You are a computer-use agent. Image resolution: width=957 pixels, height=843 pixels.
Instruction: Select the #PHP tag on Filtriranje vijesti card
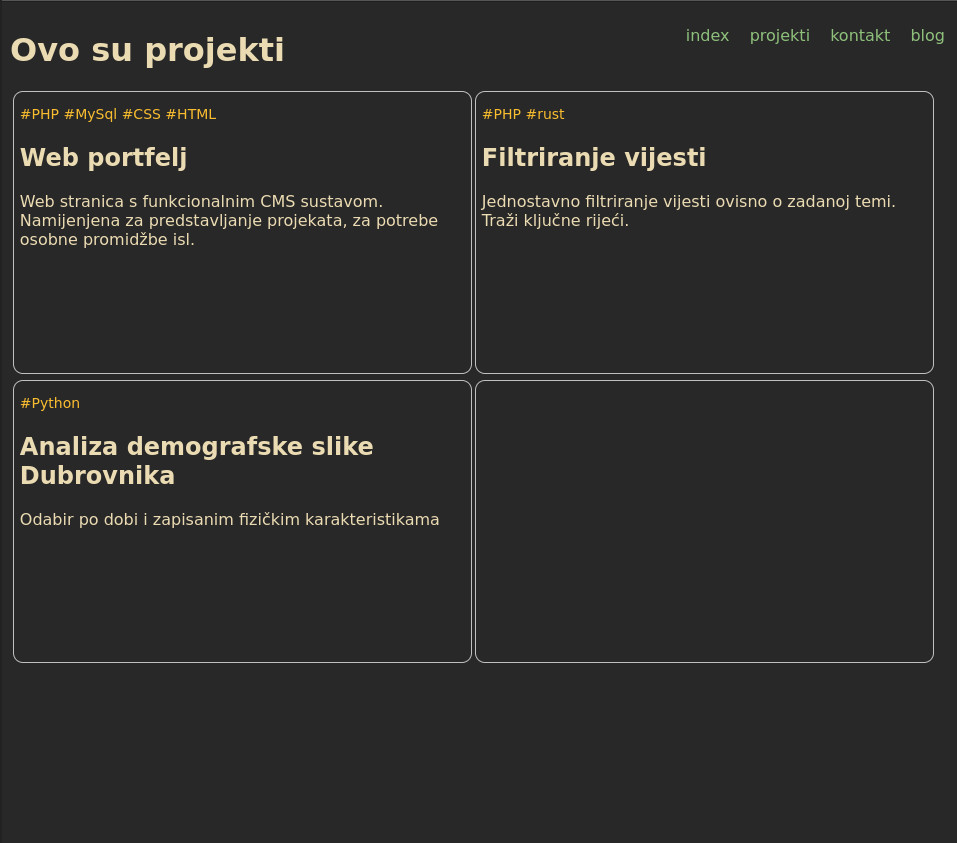(x=502, y=114)
